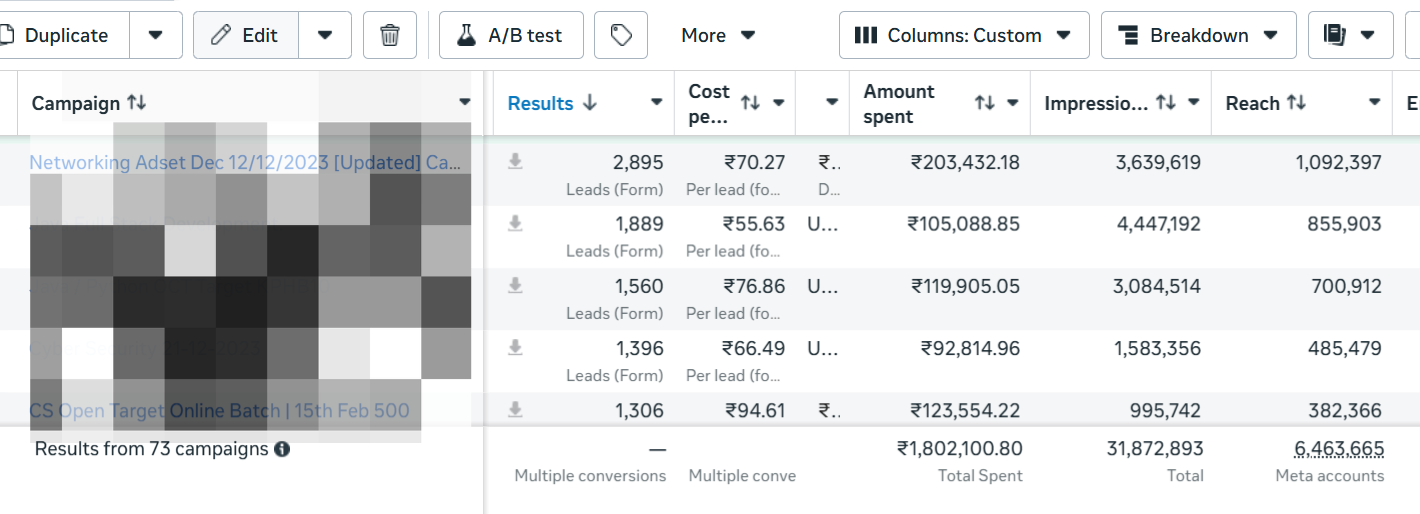Click download icon for 2,895 results row
1420x514 pixels.
515,162
